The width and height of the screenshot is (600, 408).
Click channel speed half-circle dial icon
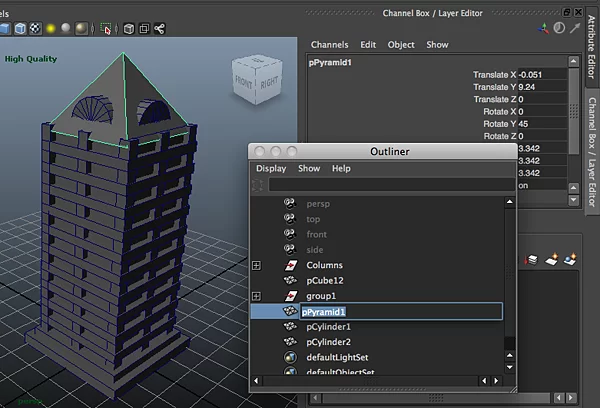pos(559,28)
